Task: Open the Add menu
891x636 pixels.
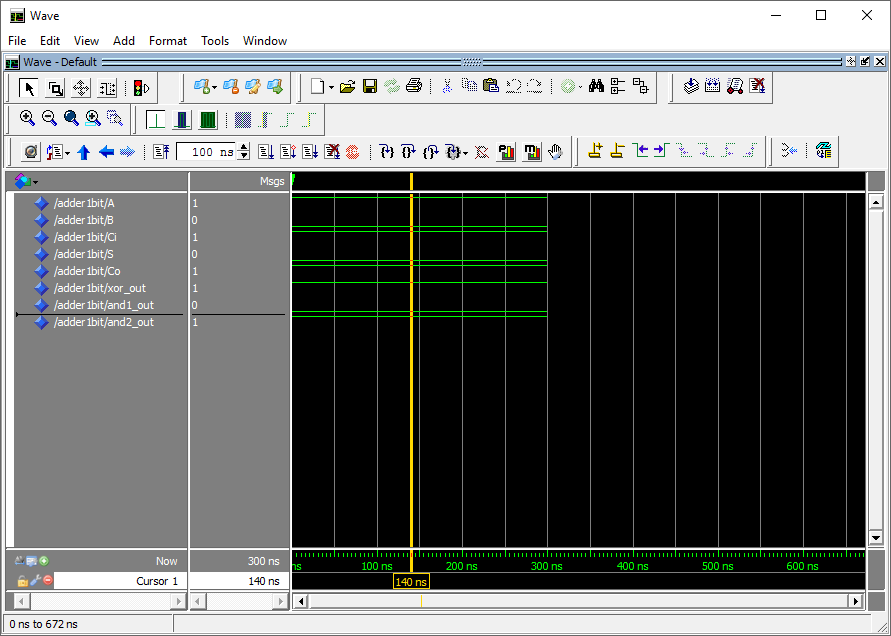Action: 124,41
